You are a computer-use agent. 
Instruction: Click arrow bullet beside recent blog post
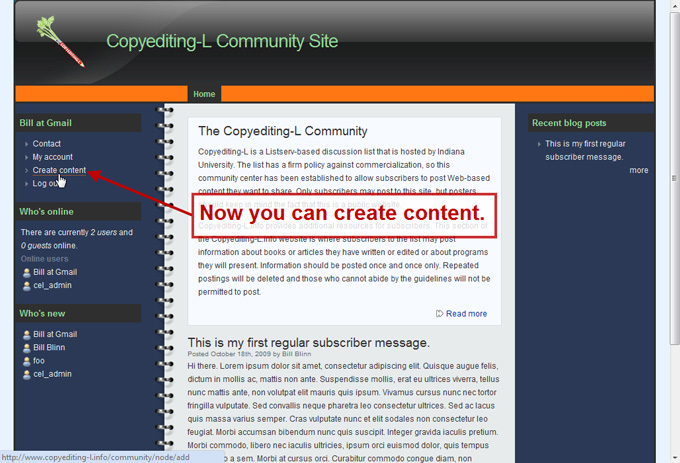click(x=539, y=144)
